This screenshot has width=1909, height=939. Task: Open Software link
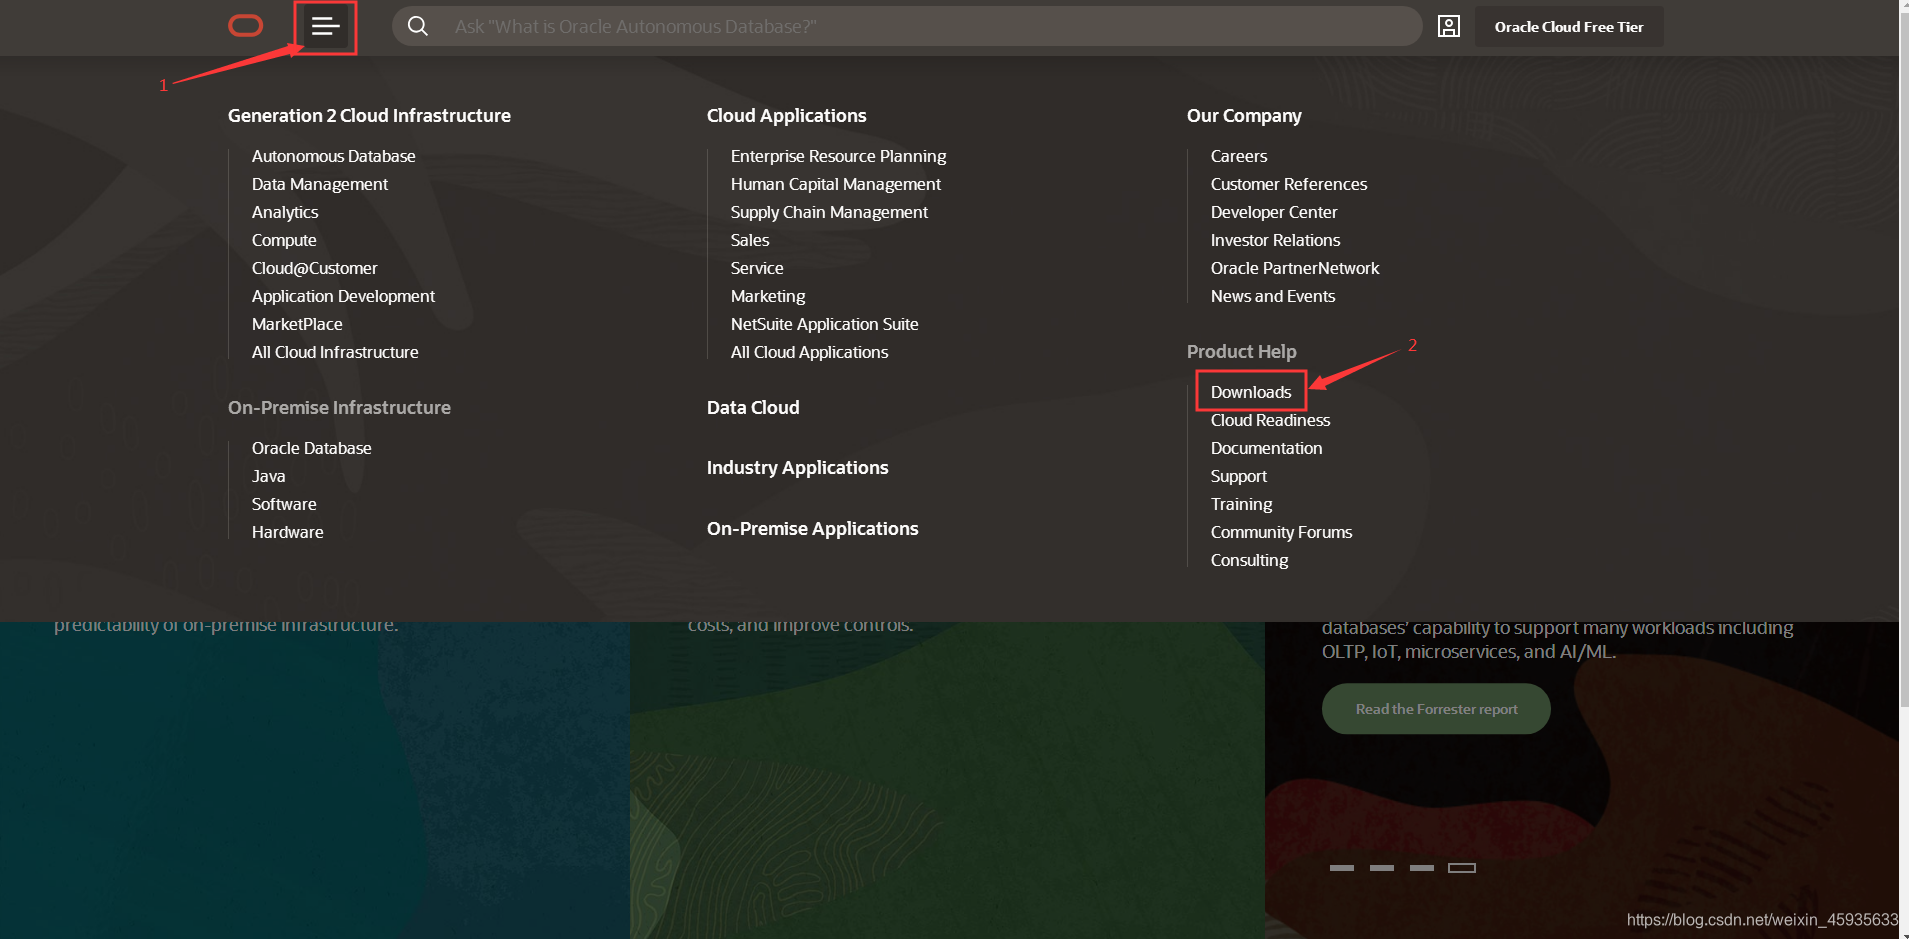click(284, 504)
